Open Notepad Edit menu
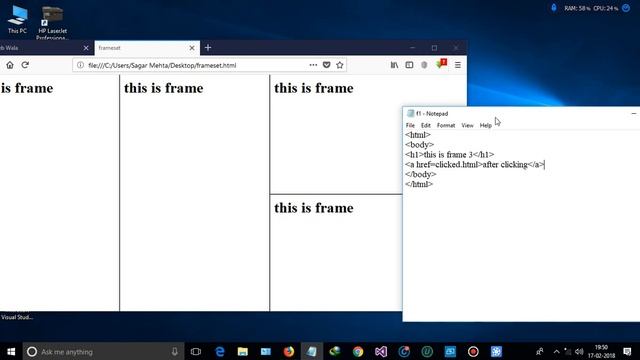 click(x=426, y=125)
